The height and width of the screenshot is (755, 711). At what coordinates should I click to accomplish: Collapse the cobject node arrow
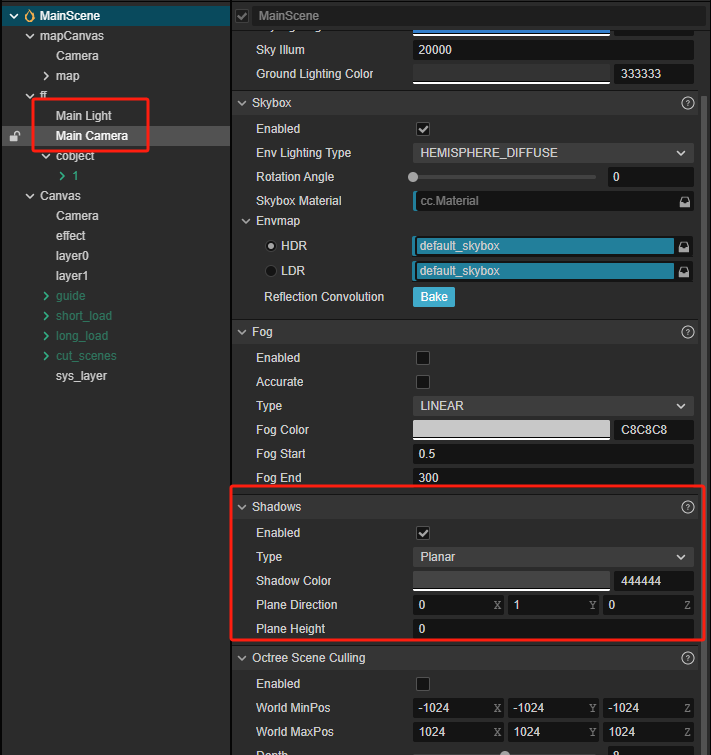point(46,156)
